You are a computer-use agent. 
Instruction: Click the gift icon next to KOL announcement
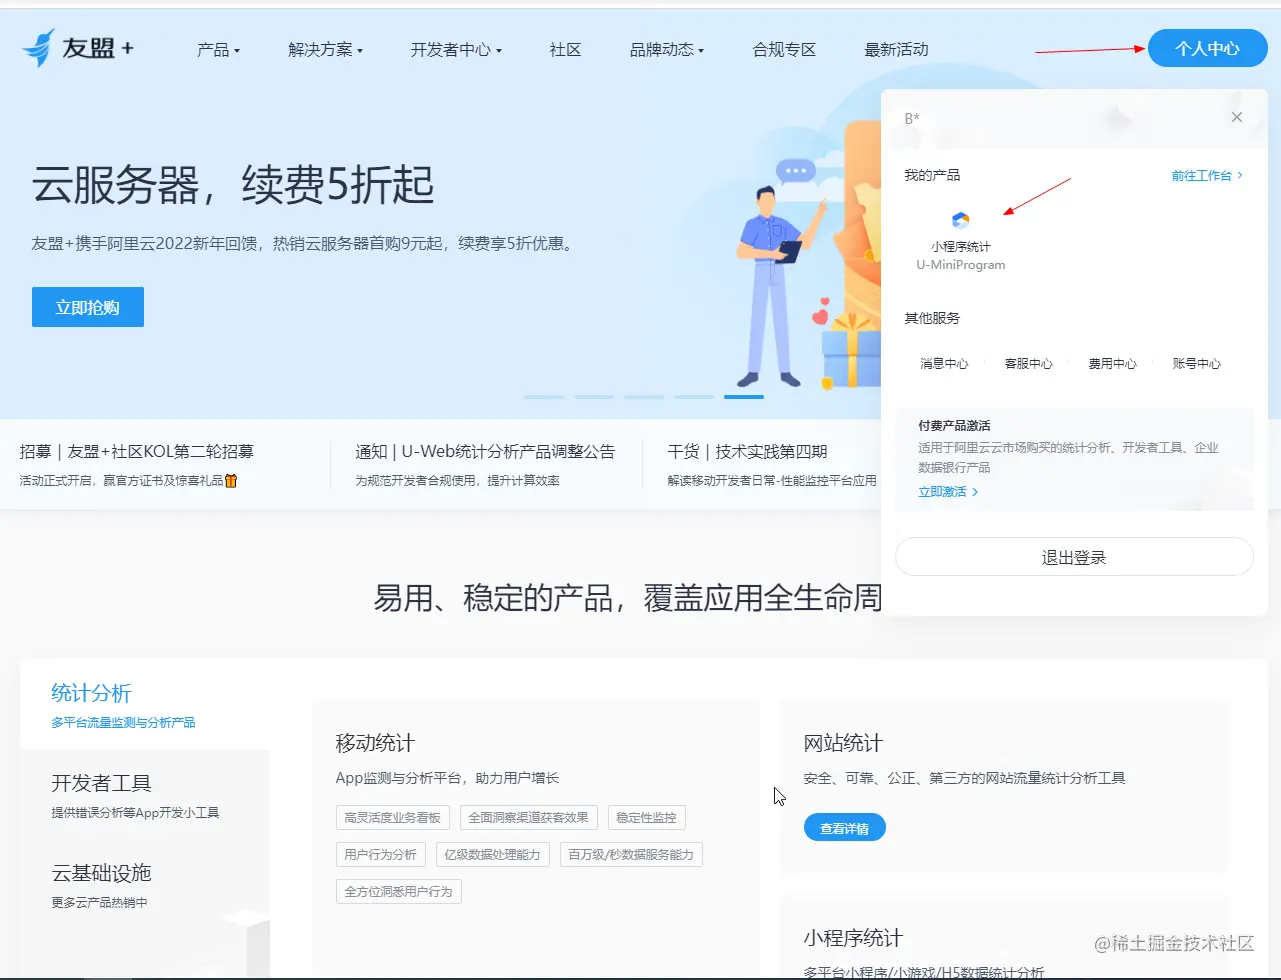pyautogui.click(x=231, y=480)
